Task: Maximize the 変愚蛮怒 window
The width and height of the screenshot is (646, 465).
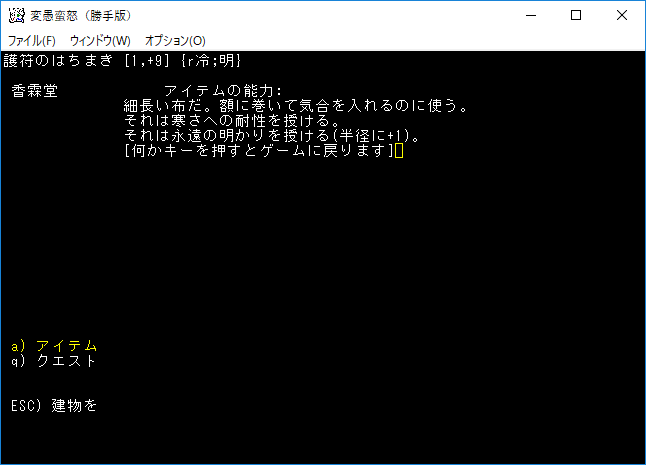Action: [576, 16]
